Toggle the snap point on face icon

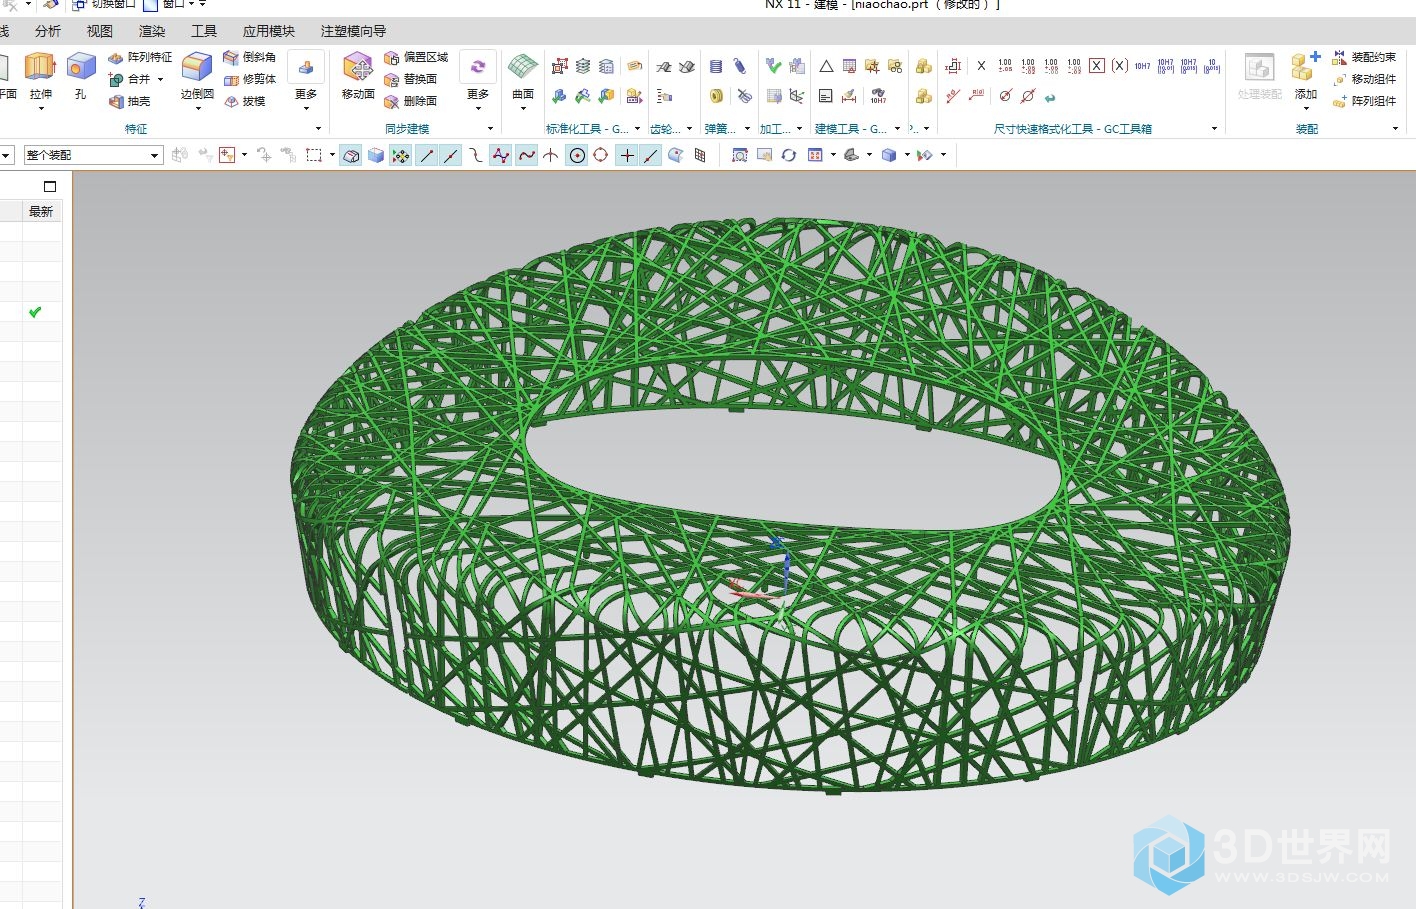point(675,155)
